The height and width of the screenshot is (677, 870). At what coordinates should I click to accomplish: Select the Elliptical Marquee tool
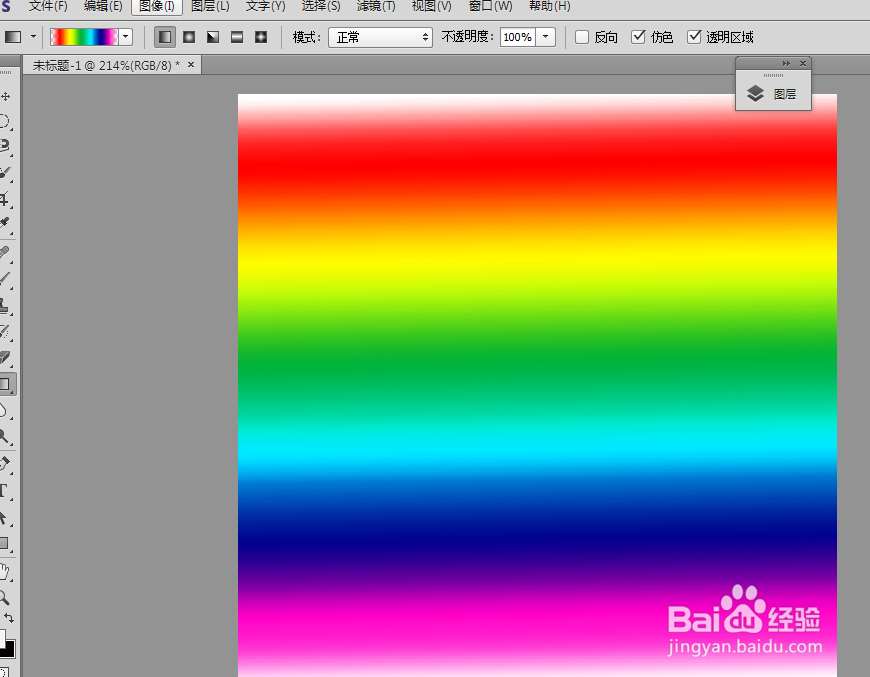(x=4, y=121)
